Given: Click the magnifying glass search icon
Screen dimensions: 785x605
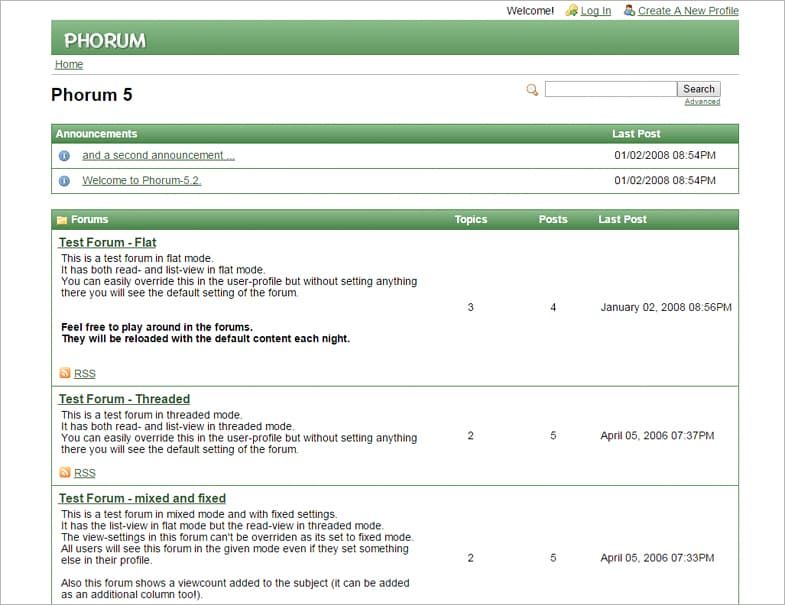Looking at the screenshot, I should pyautogui.click(x=532, y=90).
